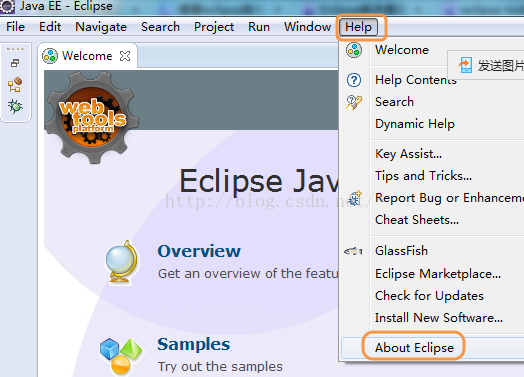
Task: Click the Samples shapes icon
Action: pos(121,356)
